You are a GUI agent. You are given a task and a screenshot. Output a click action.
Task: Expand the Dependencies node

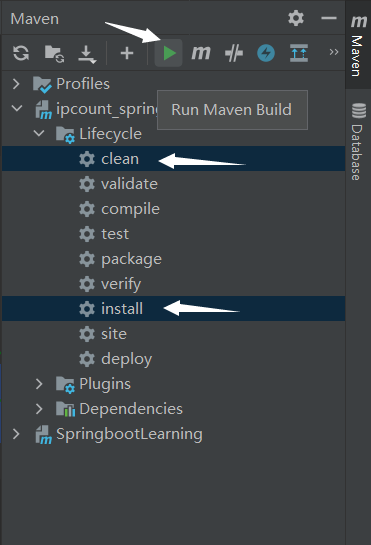pyautogui.click(x=39, y=409)
